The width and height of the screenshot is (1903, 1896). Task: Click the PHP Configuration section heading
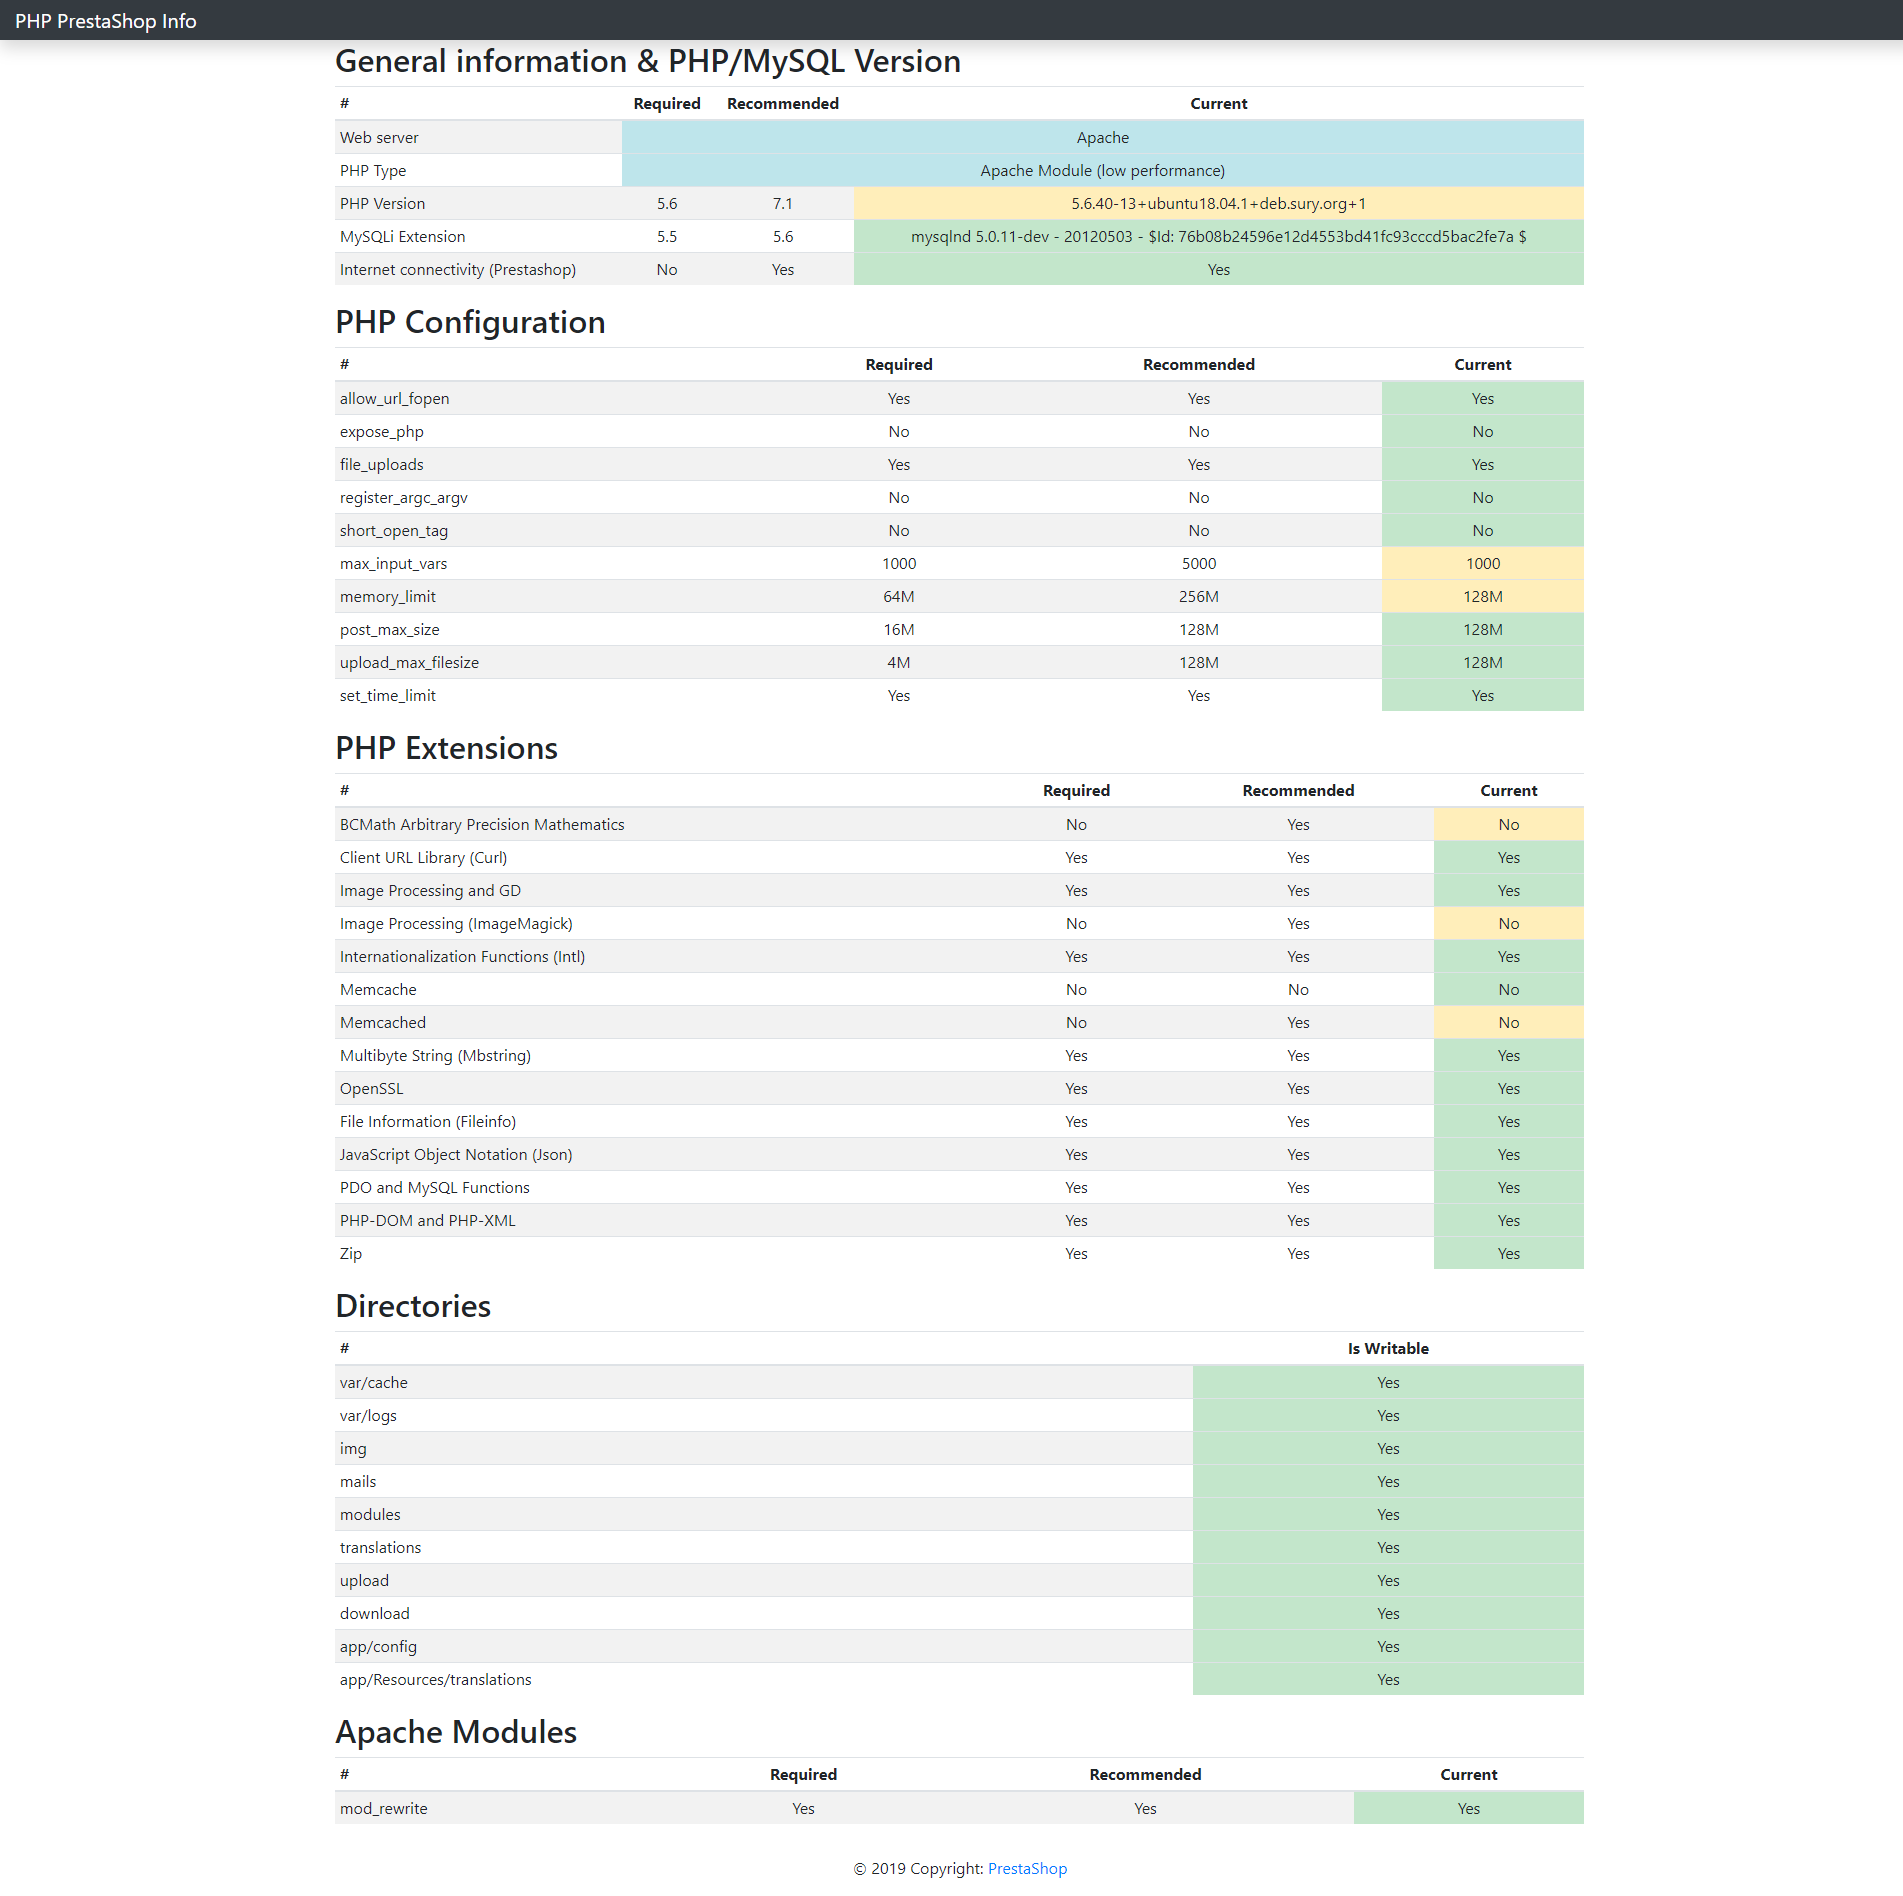(x=471, y=322)
